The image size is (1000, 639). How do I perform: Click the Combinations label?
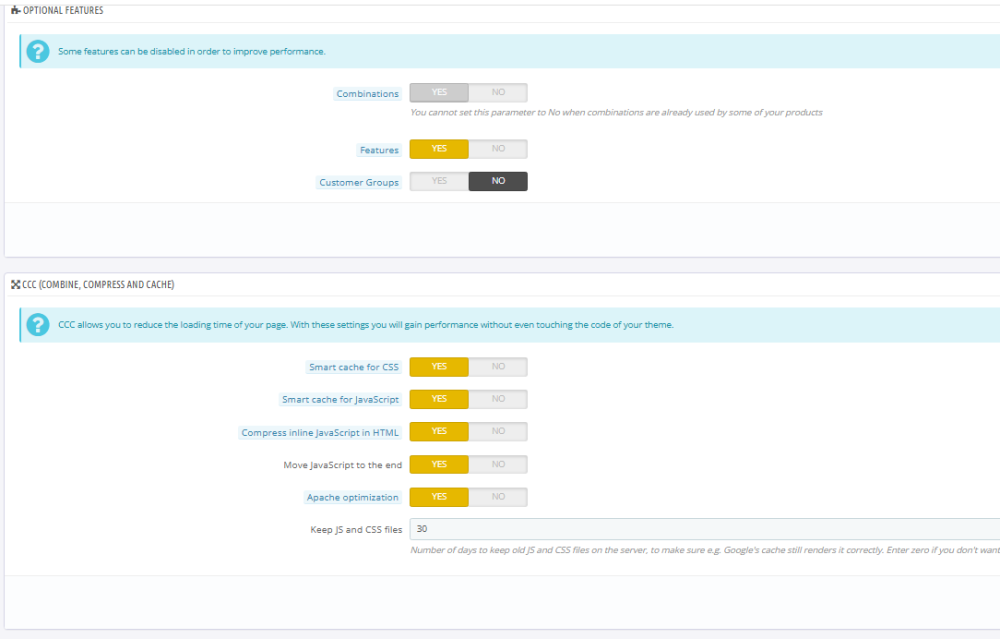click(367, 94)
